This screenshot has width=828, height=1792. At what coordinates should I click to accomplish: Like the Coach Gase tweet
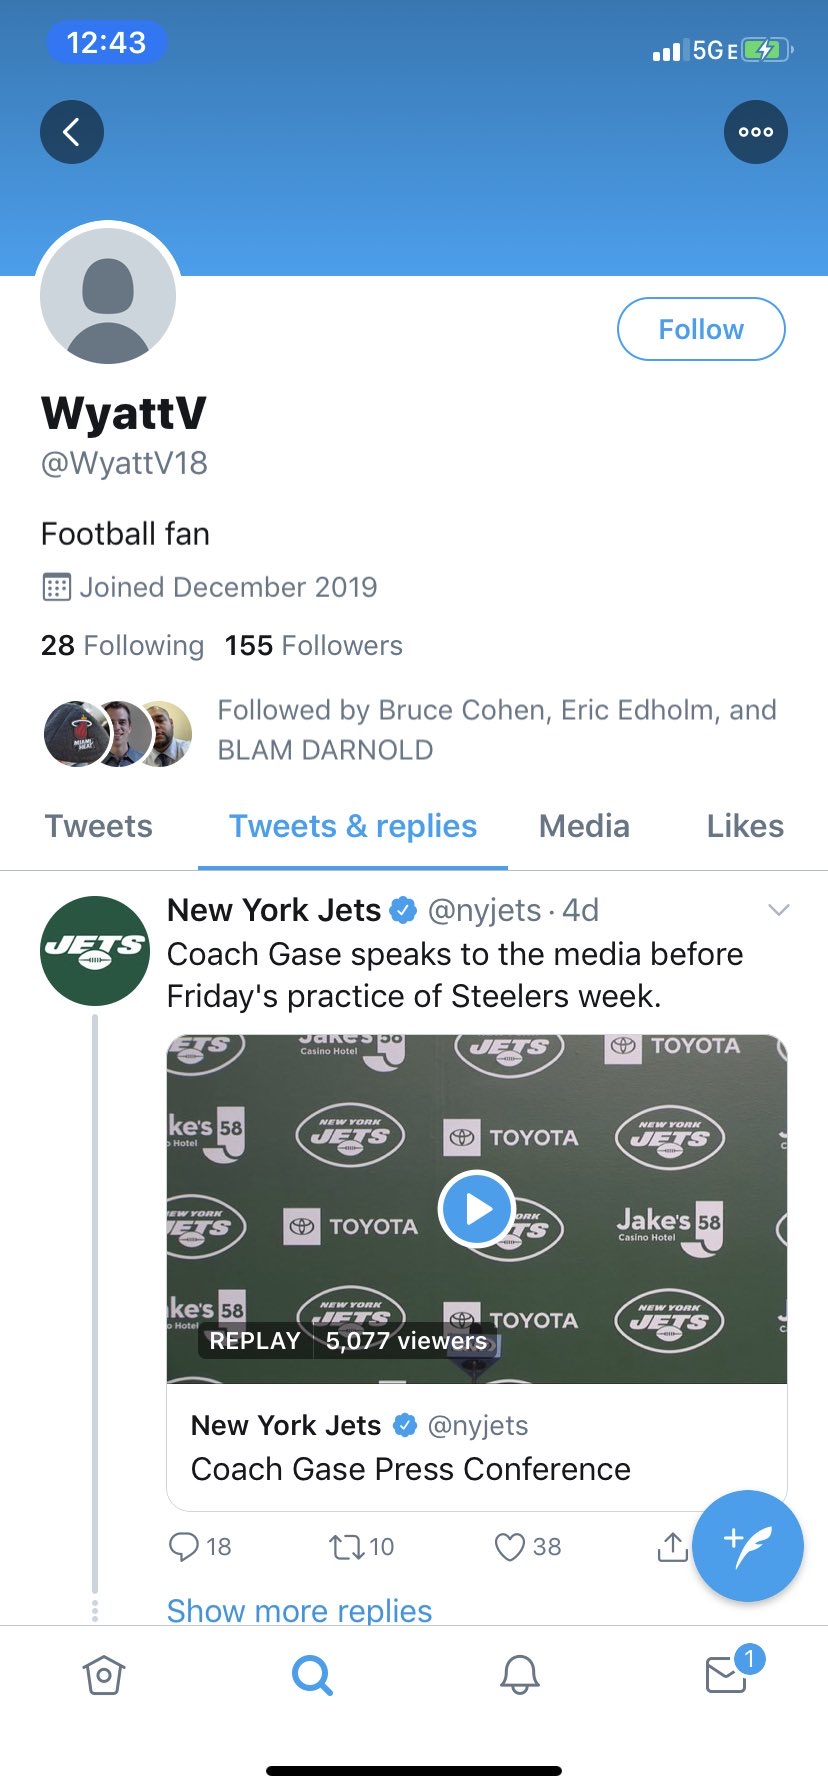coord(510,1547)
